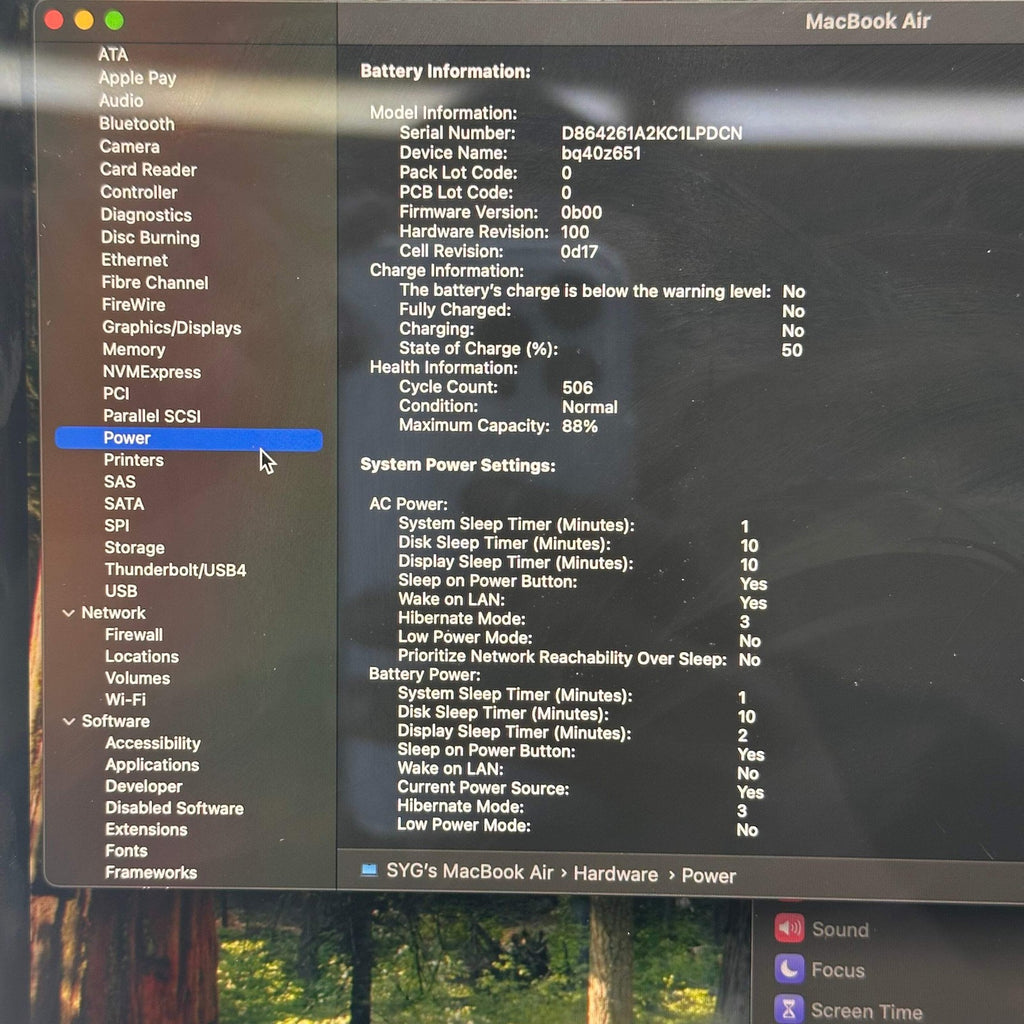Viewport: 1024px width, 1024px height.
Task: Open the Controller entry
Action: tap(138, 192)
